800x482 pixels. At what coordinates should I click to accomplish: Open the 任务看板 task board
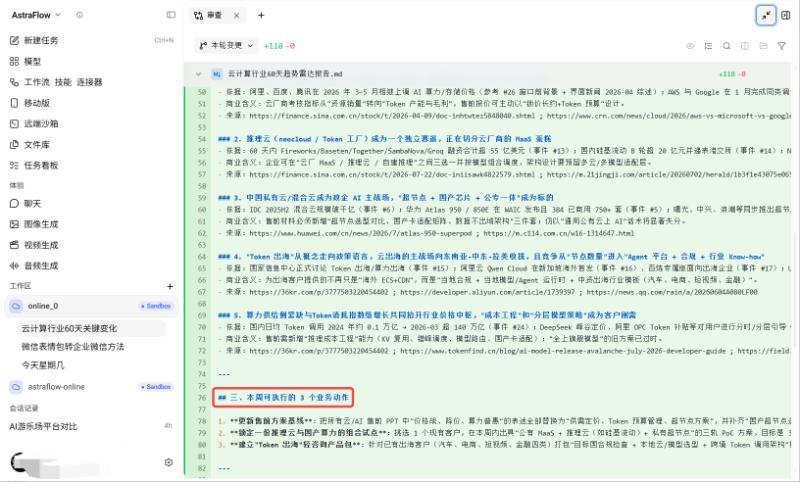pos(41,165)
